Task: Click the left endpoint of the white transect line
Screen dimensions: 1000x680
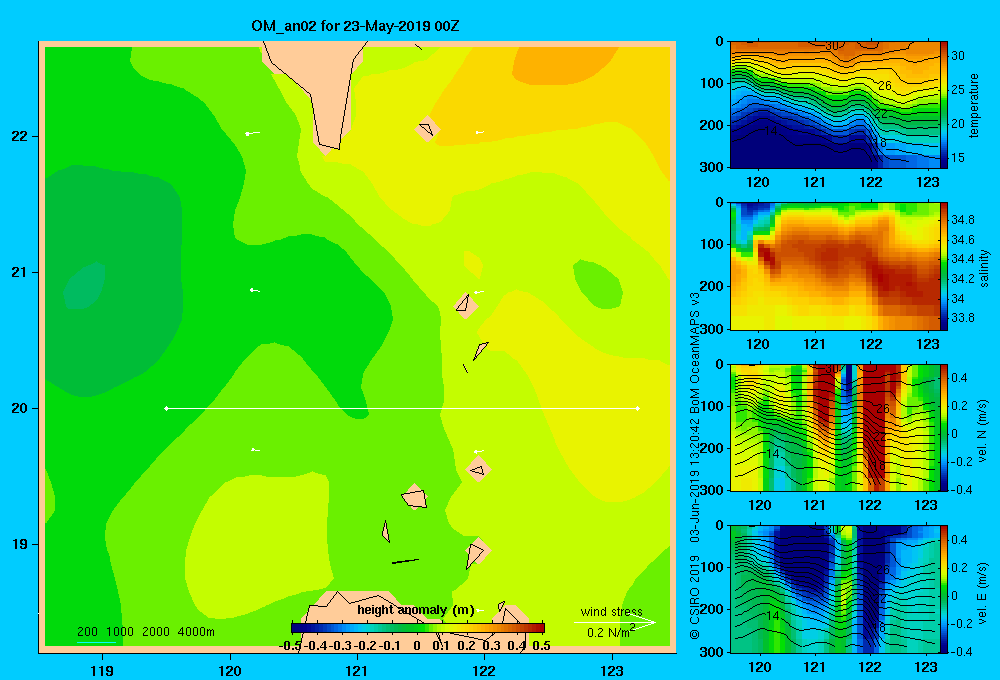Action: tap(166, 408)
